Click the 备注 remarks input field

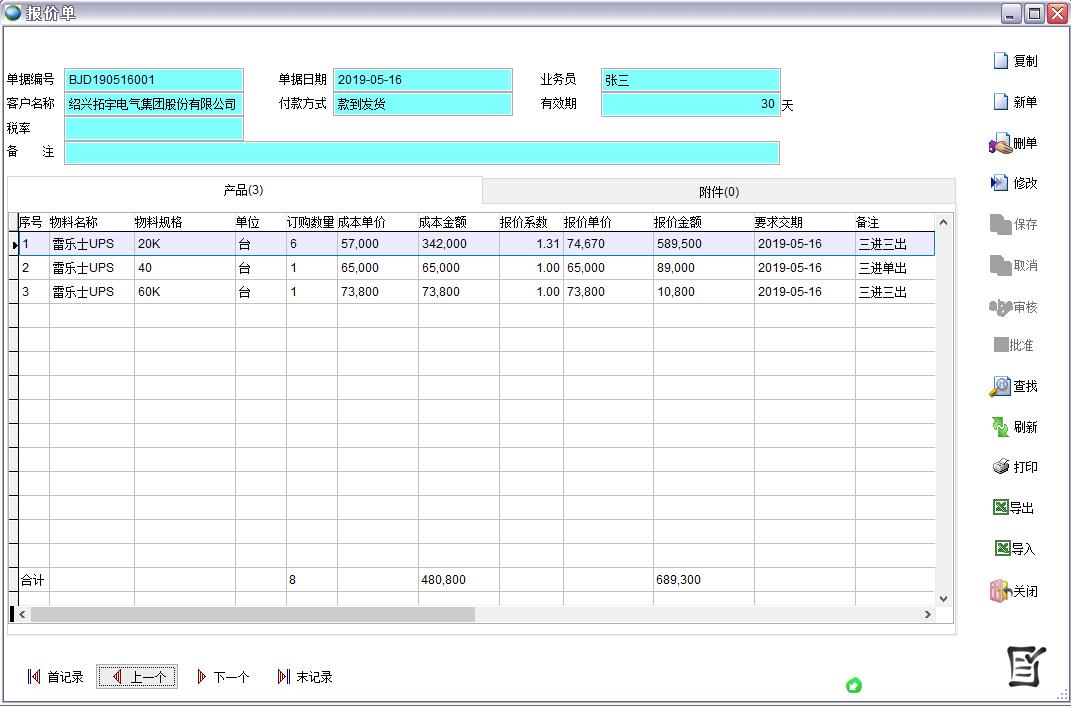pos(421,153)
